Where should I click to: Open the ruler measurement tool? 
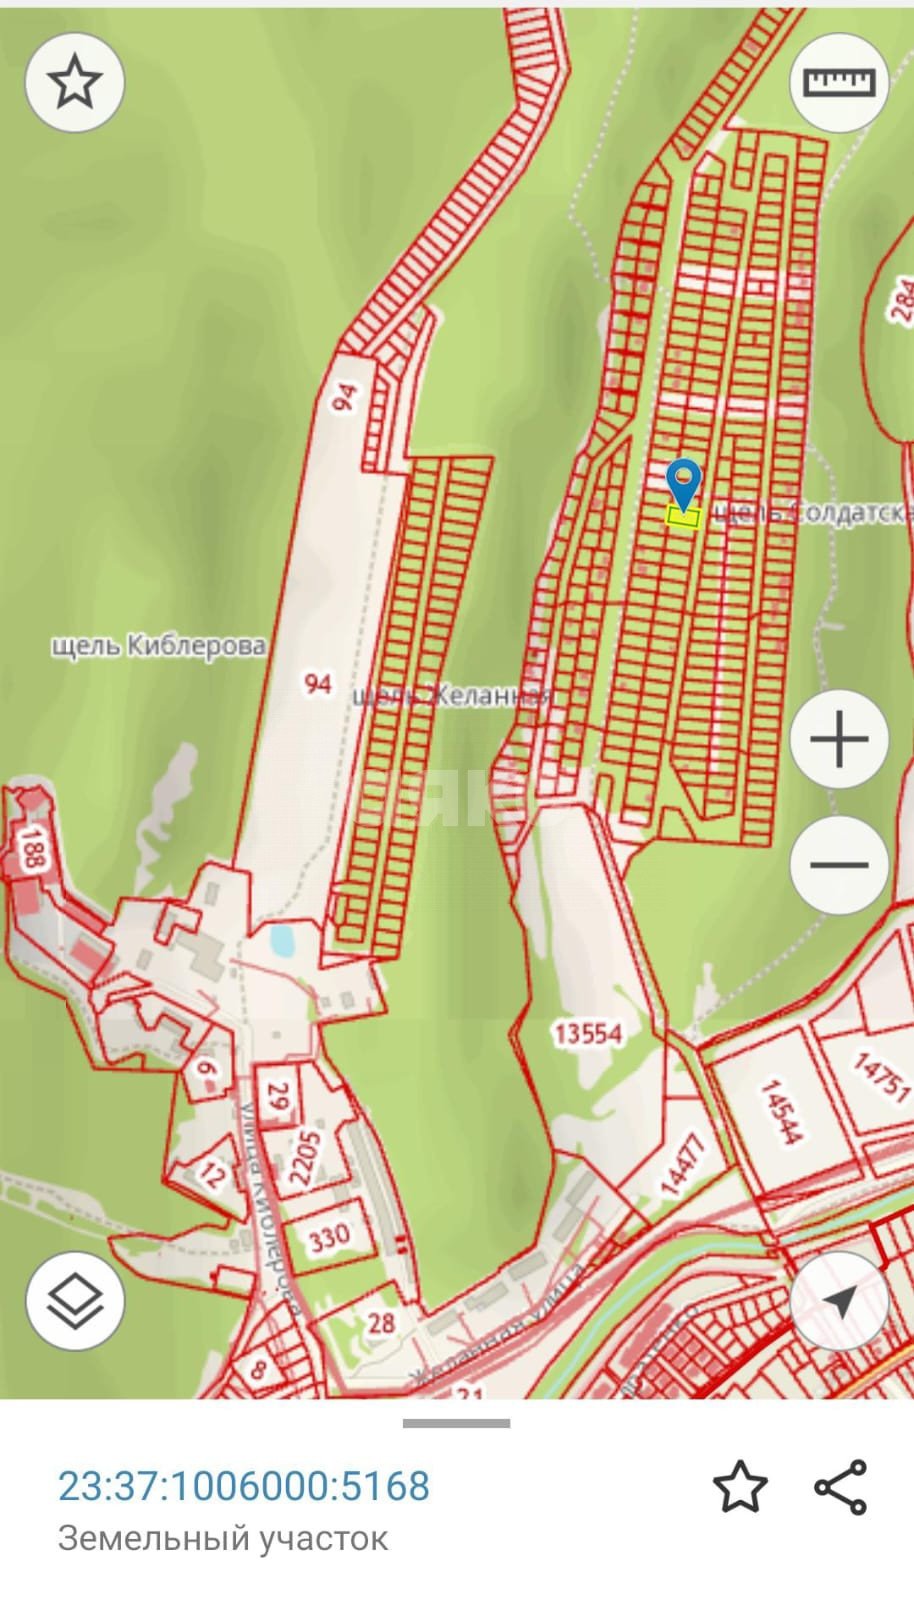pyautogui.click(x=839, y=83)
